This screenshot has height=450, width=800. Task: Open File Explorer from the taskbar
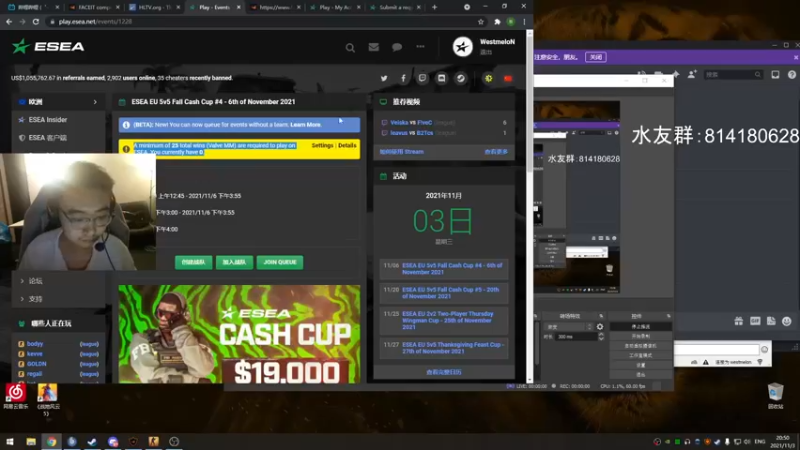pyautogui.click(x=31, y=441)
